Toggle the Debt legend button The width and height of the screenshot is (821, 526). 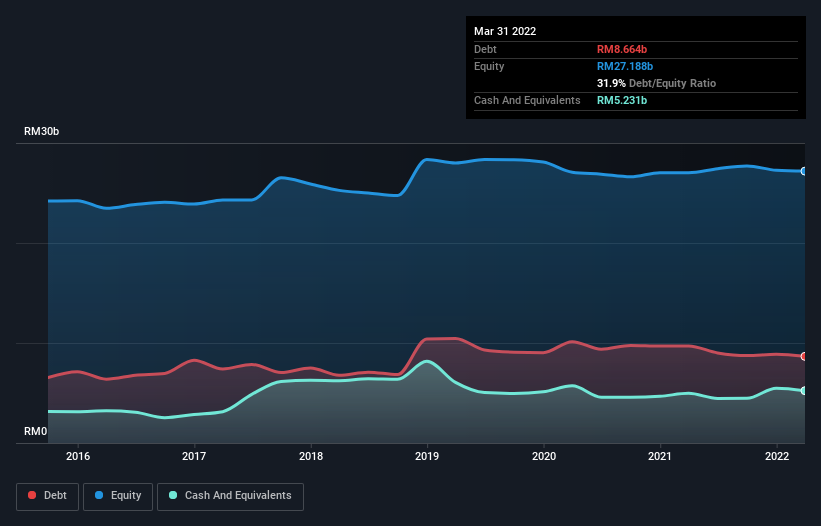(x=48, y=496)
